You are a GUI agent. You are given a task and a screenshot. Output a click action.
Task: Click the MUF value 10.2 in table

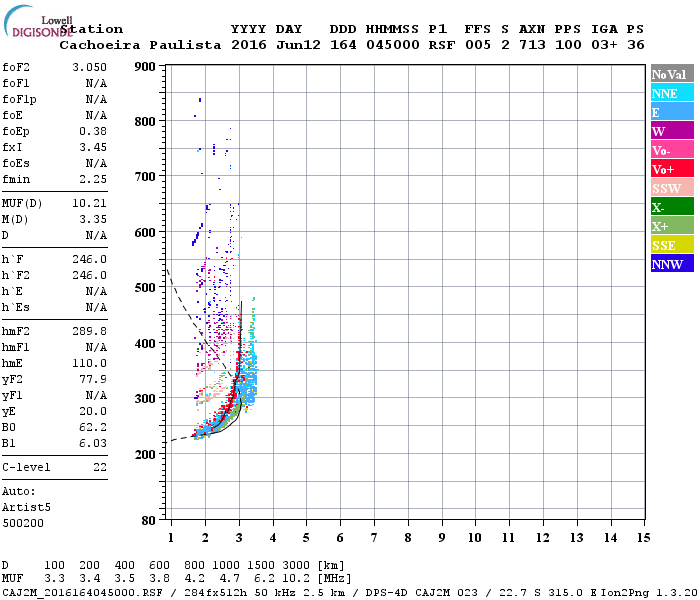point(296,579)
